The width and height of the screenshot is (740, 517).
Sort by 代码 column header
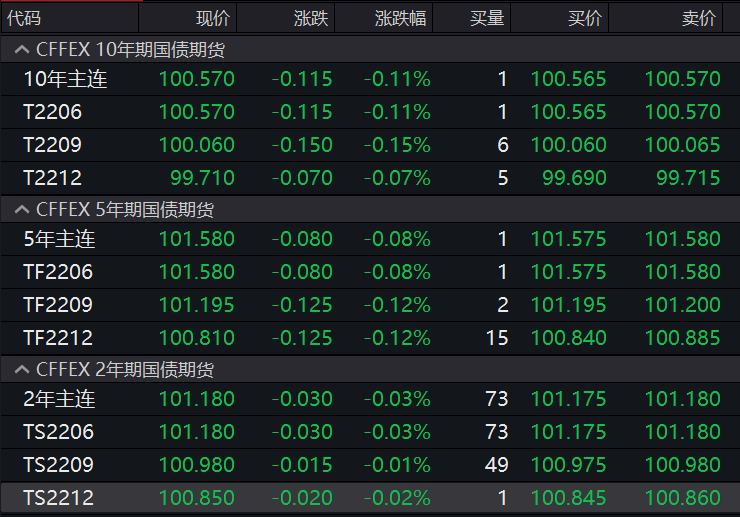coord(25,18)
